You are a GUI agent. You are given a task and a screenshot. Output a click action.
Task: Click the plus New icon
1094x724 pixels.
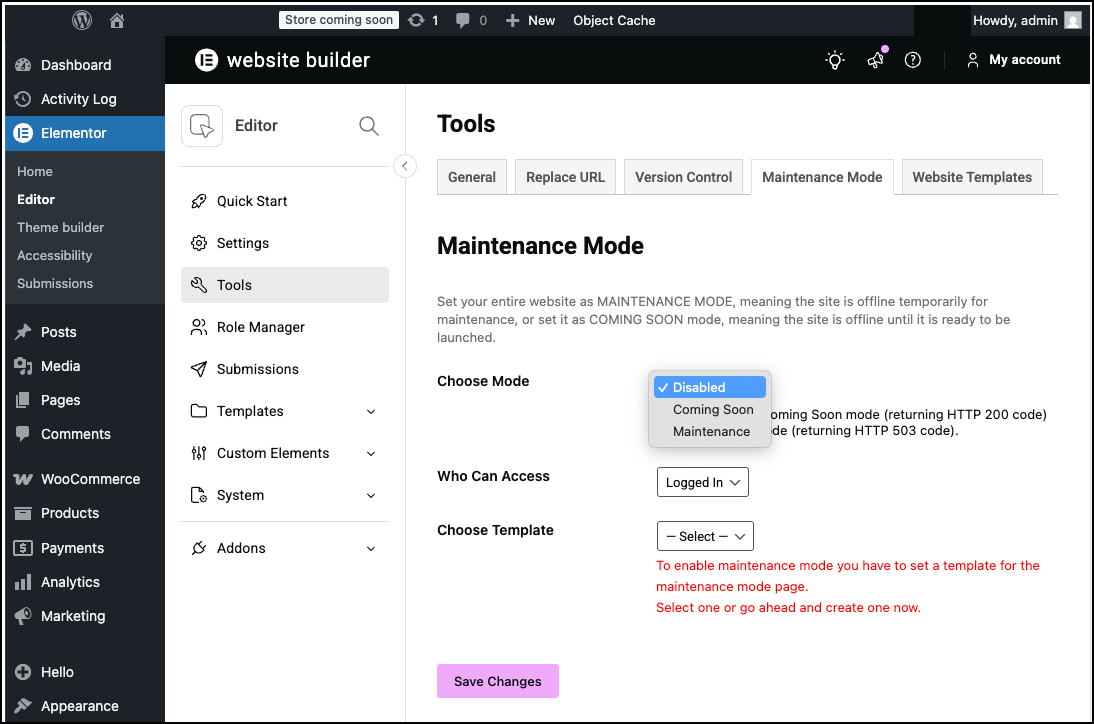pyautogui.click(x=512, y=21)
